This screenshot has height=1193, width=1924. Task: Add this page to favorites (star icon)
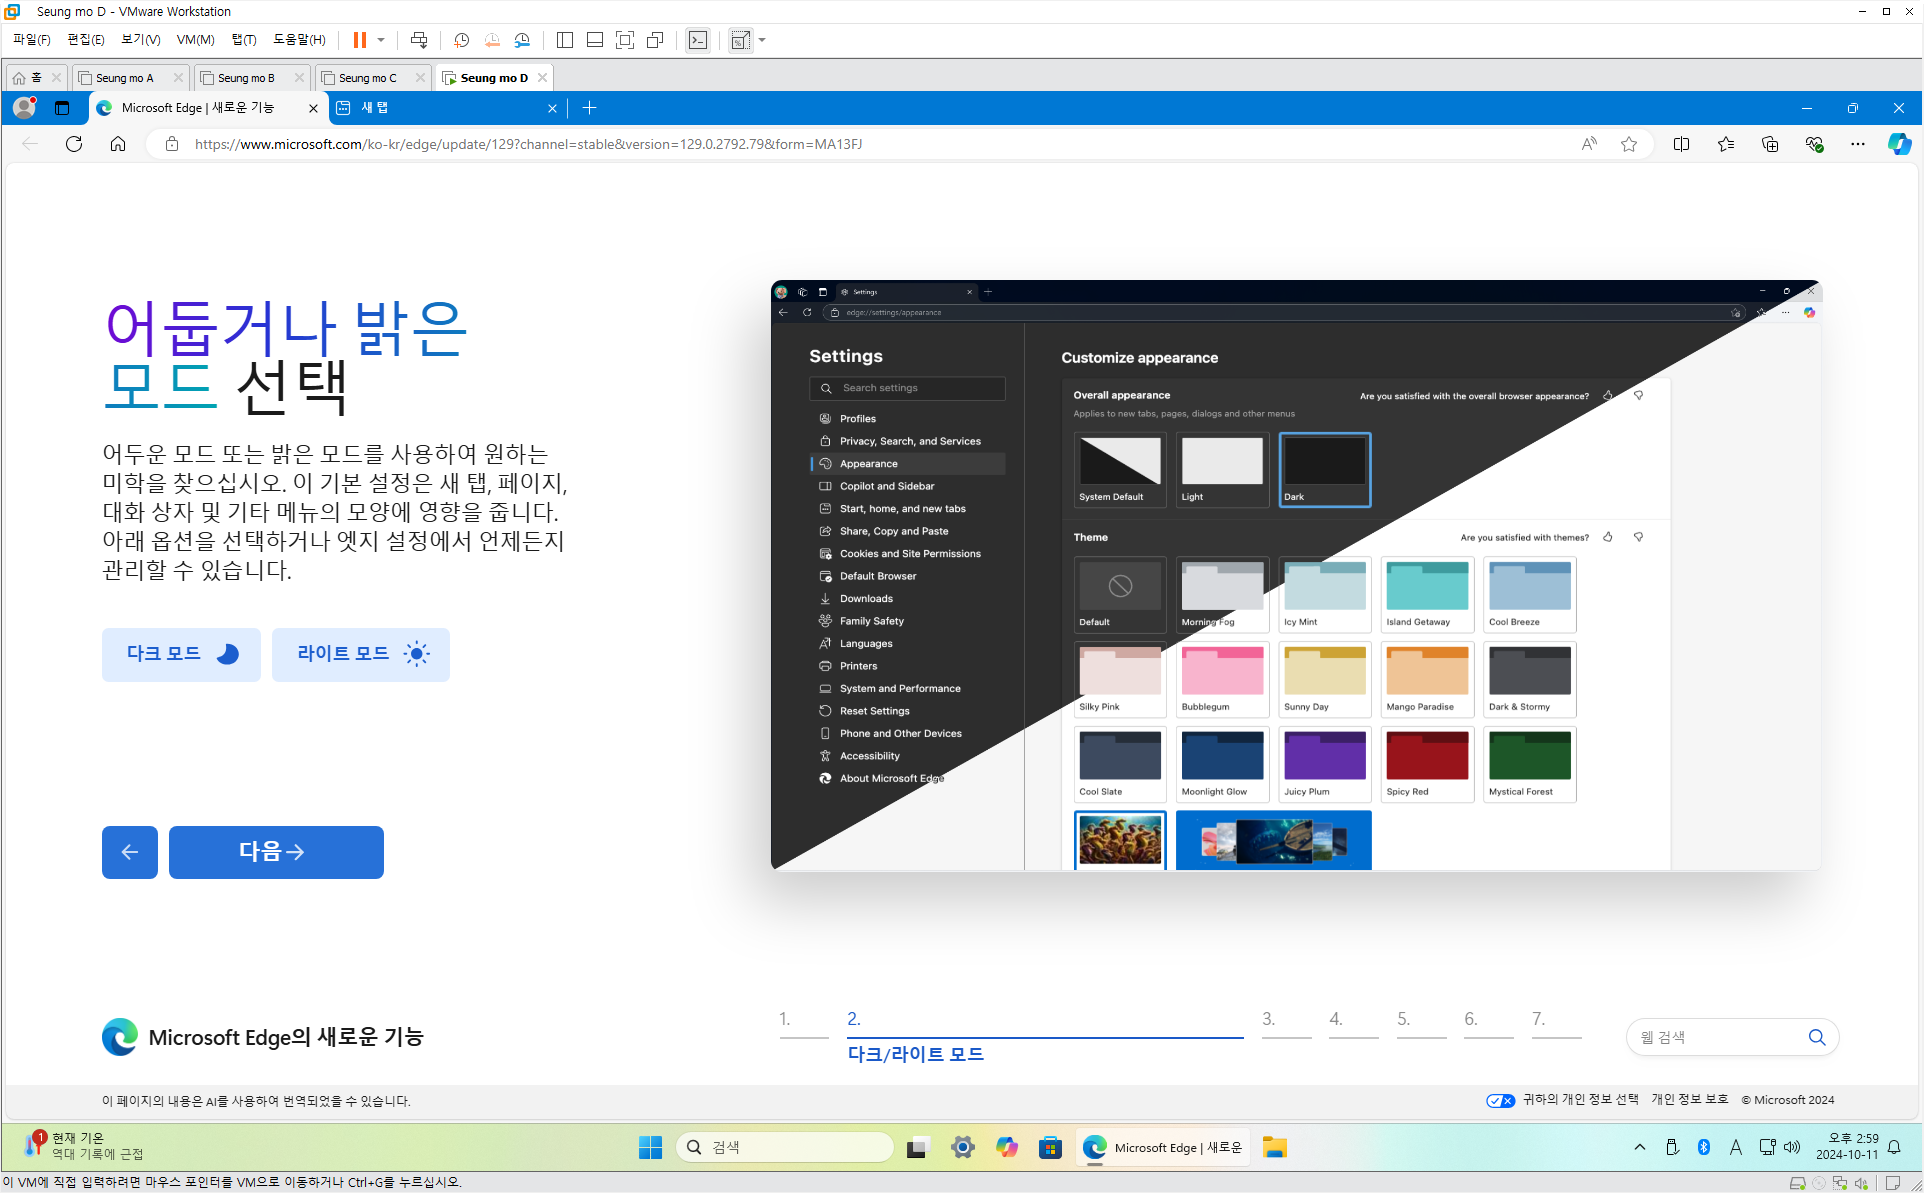point(1629,144)
